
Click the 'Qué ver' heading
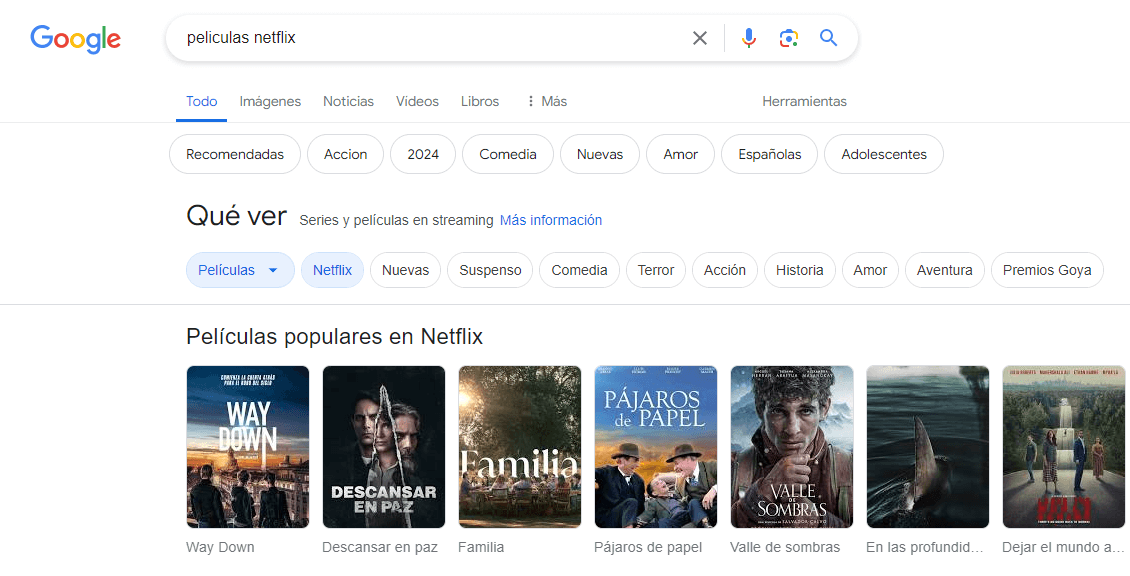(236, 216)
